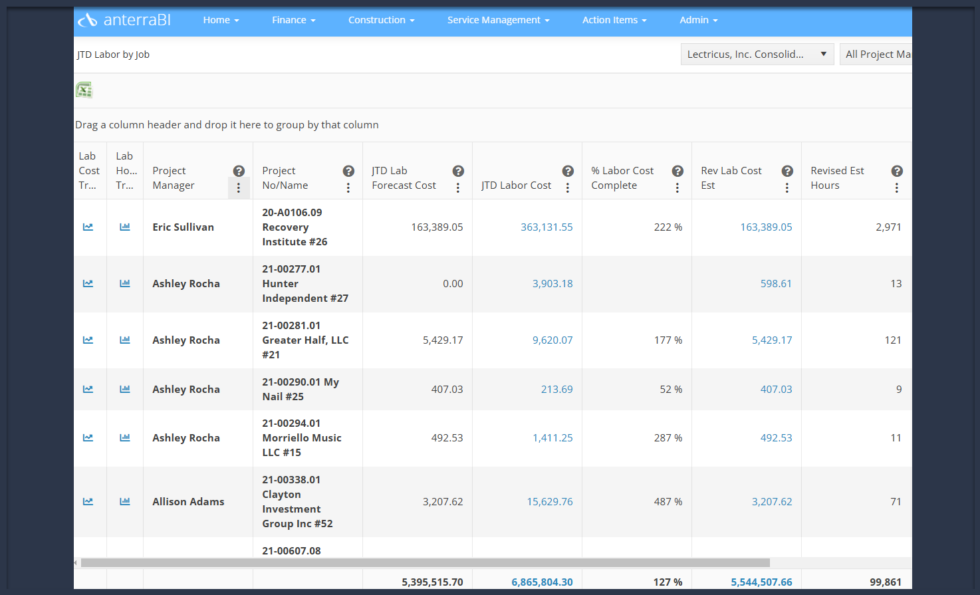Open the Finance menu
980x595 pixels.
click(293, 19)
